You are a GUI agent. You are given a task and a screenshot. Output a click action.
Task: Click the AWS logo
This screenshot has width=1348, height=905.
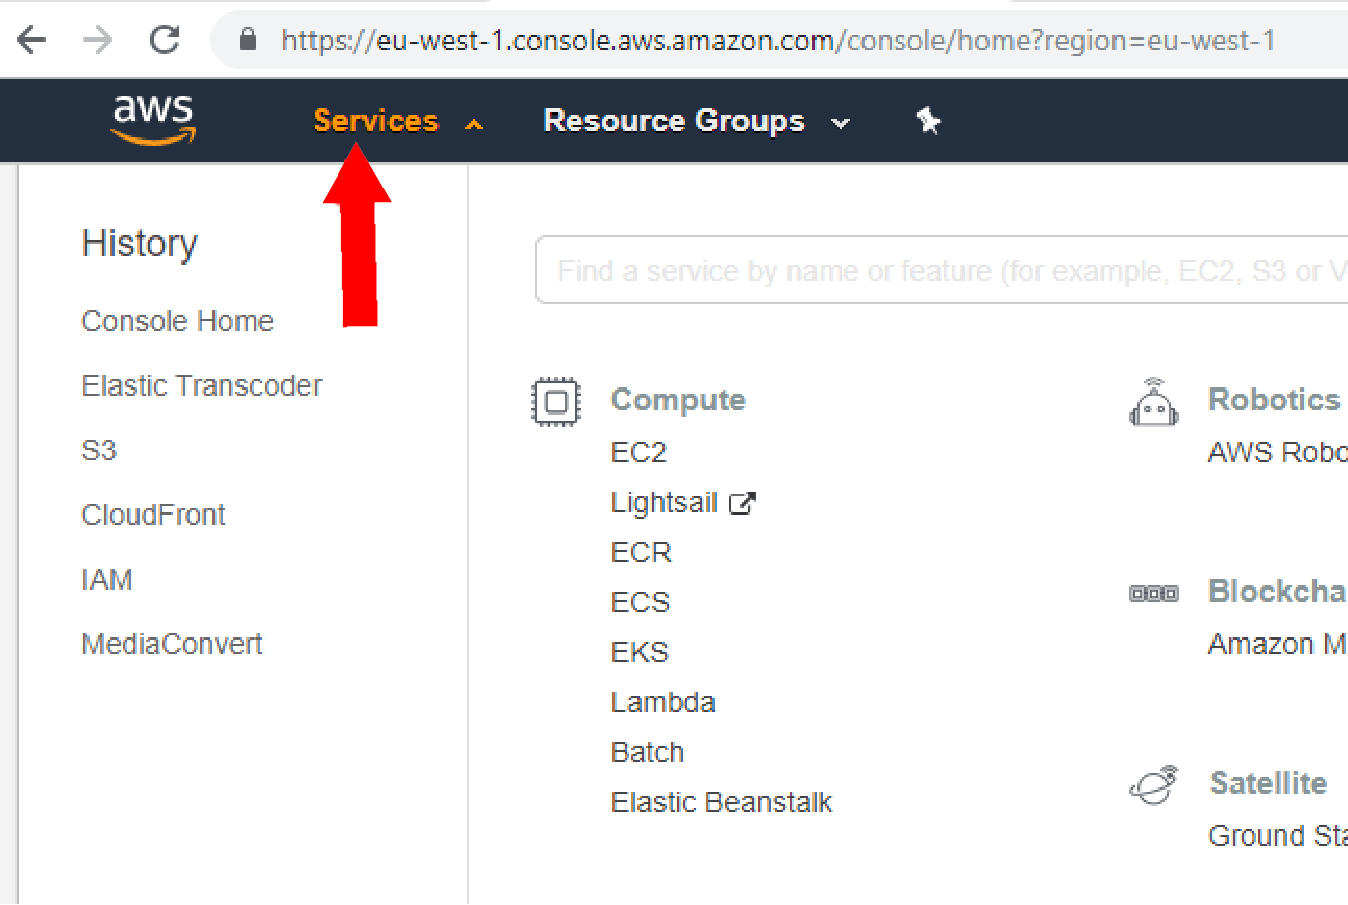[153, 120]
